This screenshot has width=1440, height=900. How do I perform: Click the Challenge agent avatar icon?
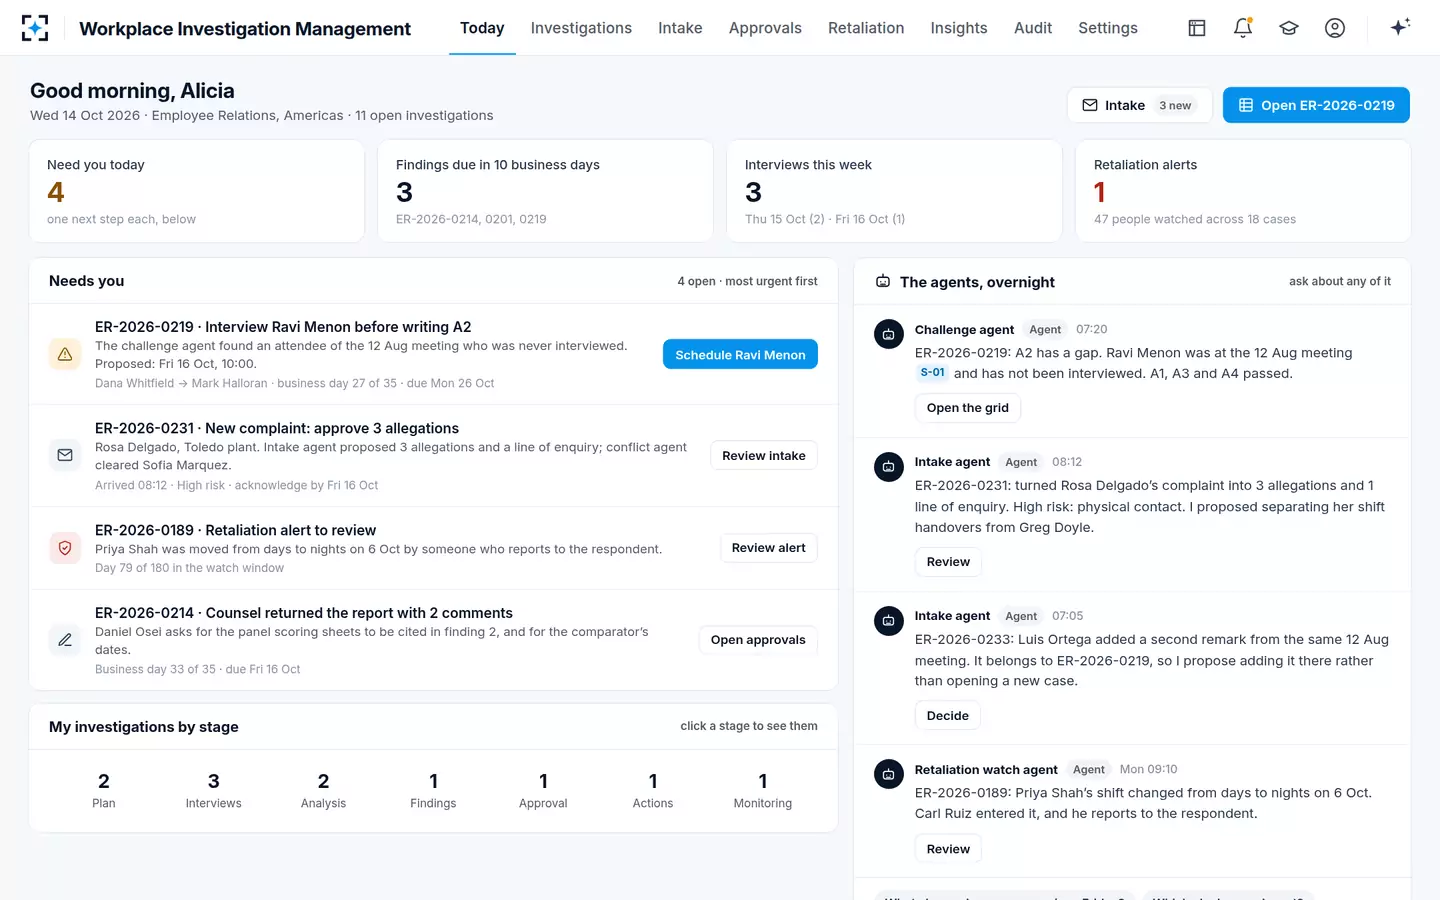click(889, 335)
